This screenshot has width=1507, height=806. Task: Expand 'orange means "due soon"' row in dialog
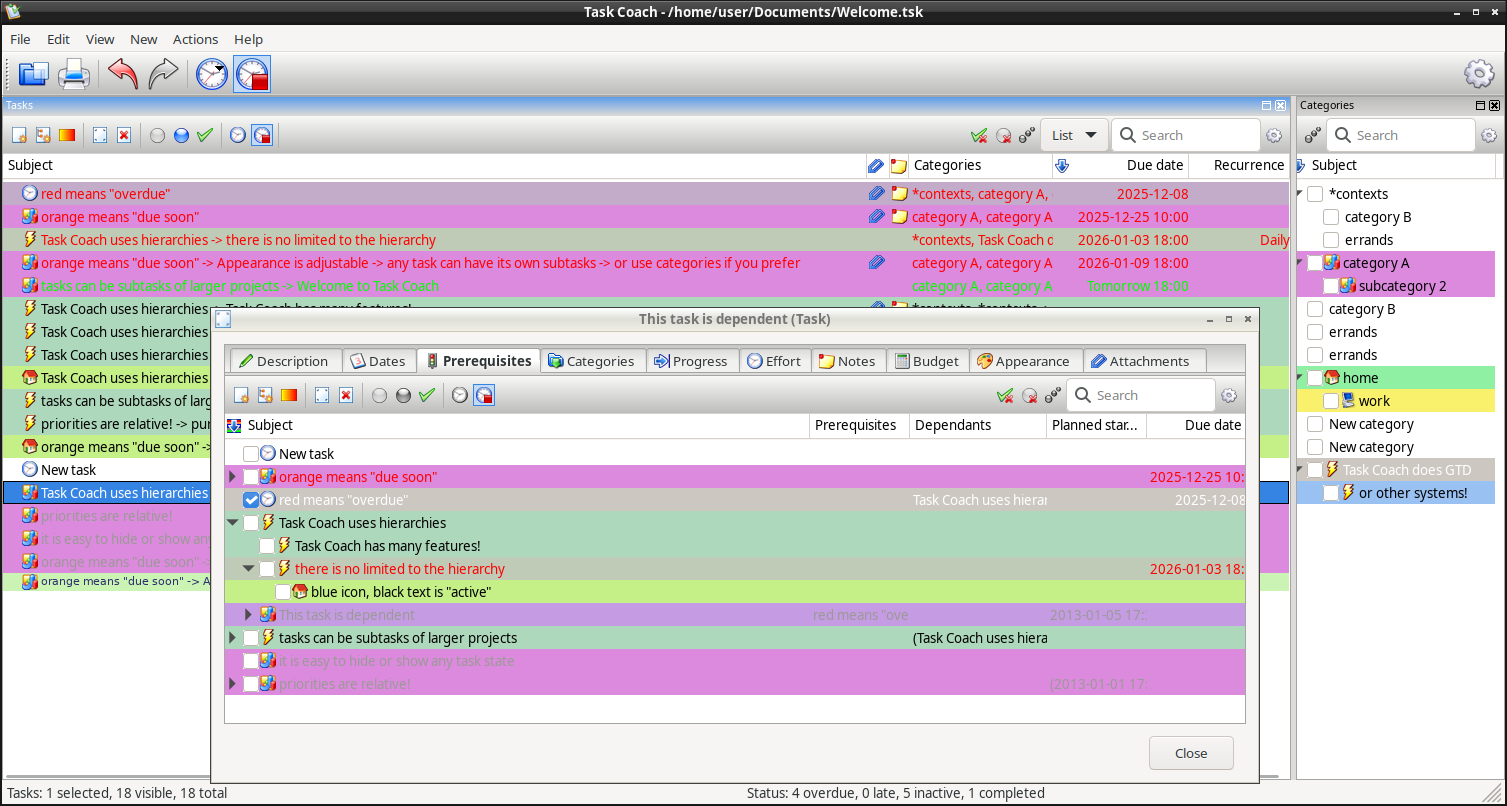point(233,477)
